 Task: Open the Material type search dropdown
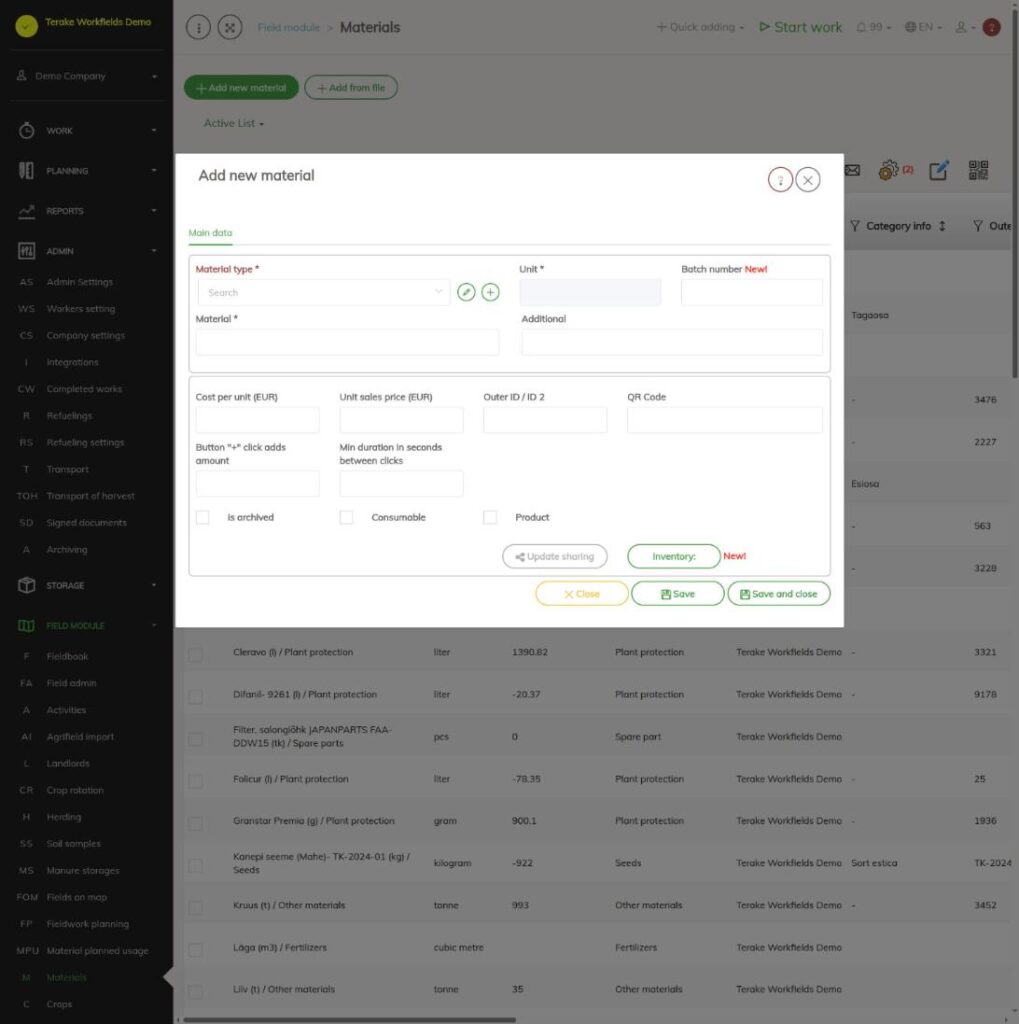pos(323,293)
